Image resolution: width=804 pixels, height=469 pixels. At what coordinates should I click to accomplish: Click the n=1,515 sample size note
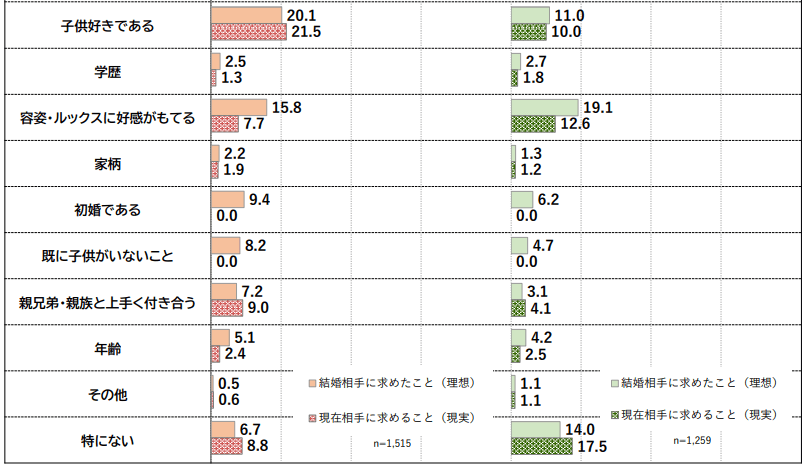click(x=393, y=441)
